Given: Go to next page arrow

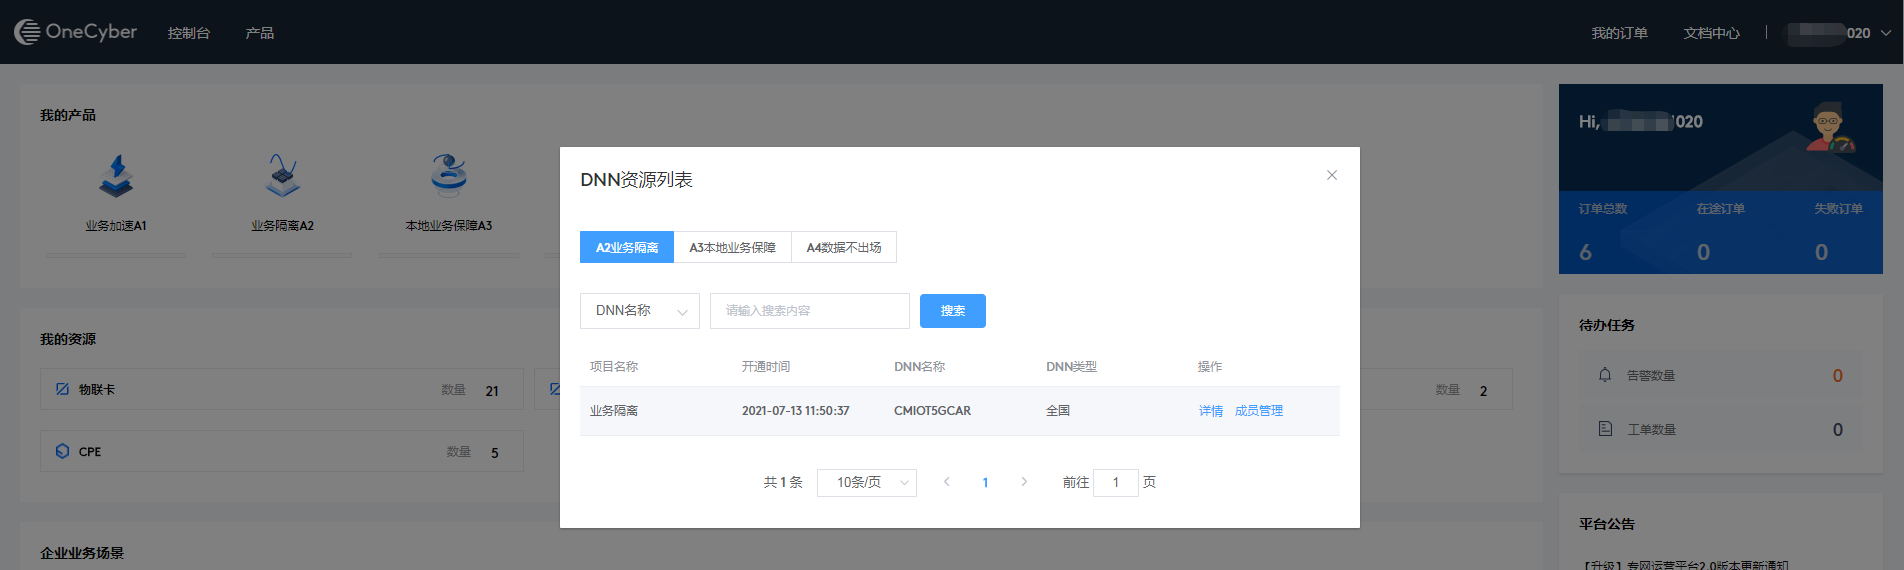Looking at the screenshot, I should (x=1024, y=482).
